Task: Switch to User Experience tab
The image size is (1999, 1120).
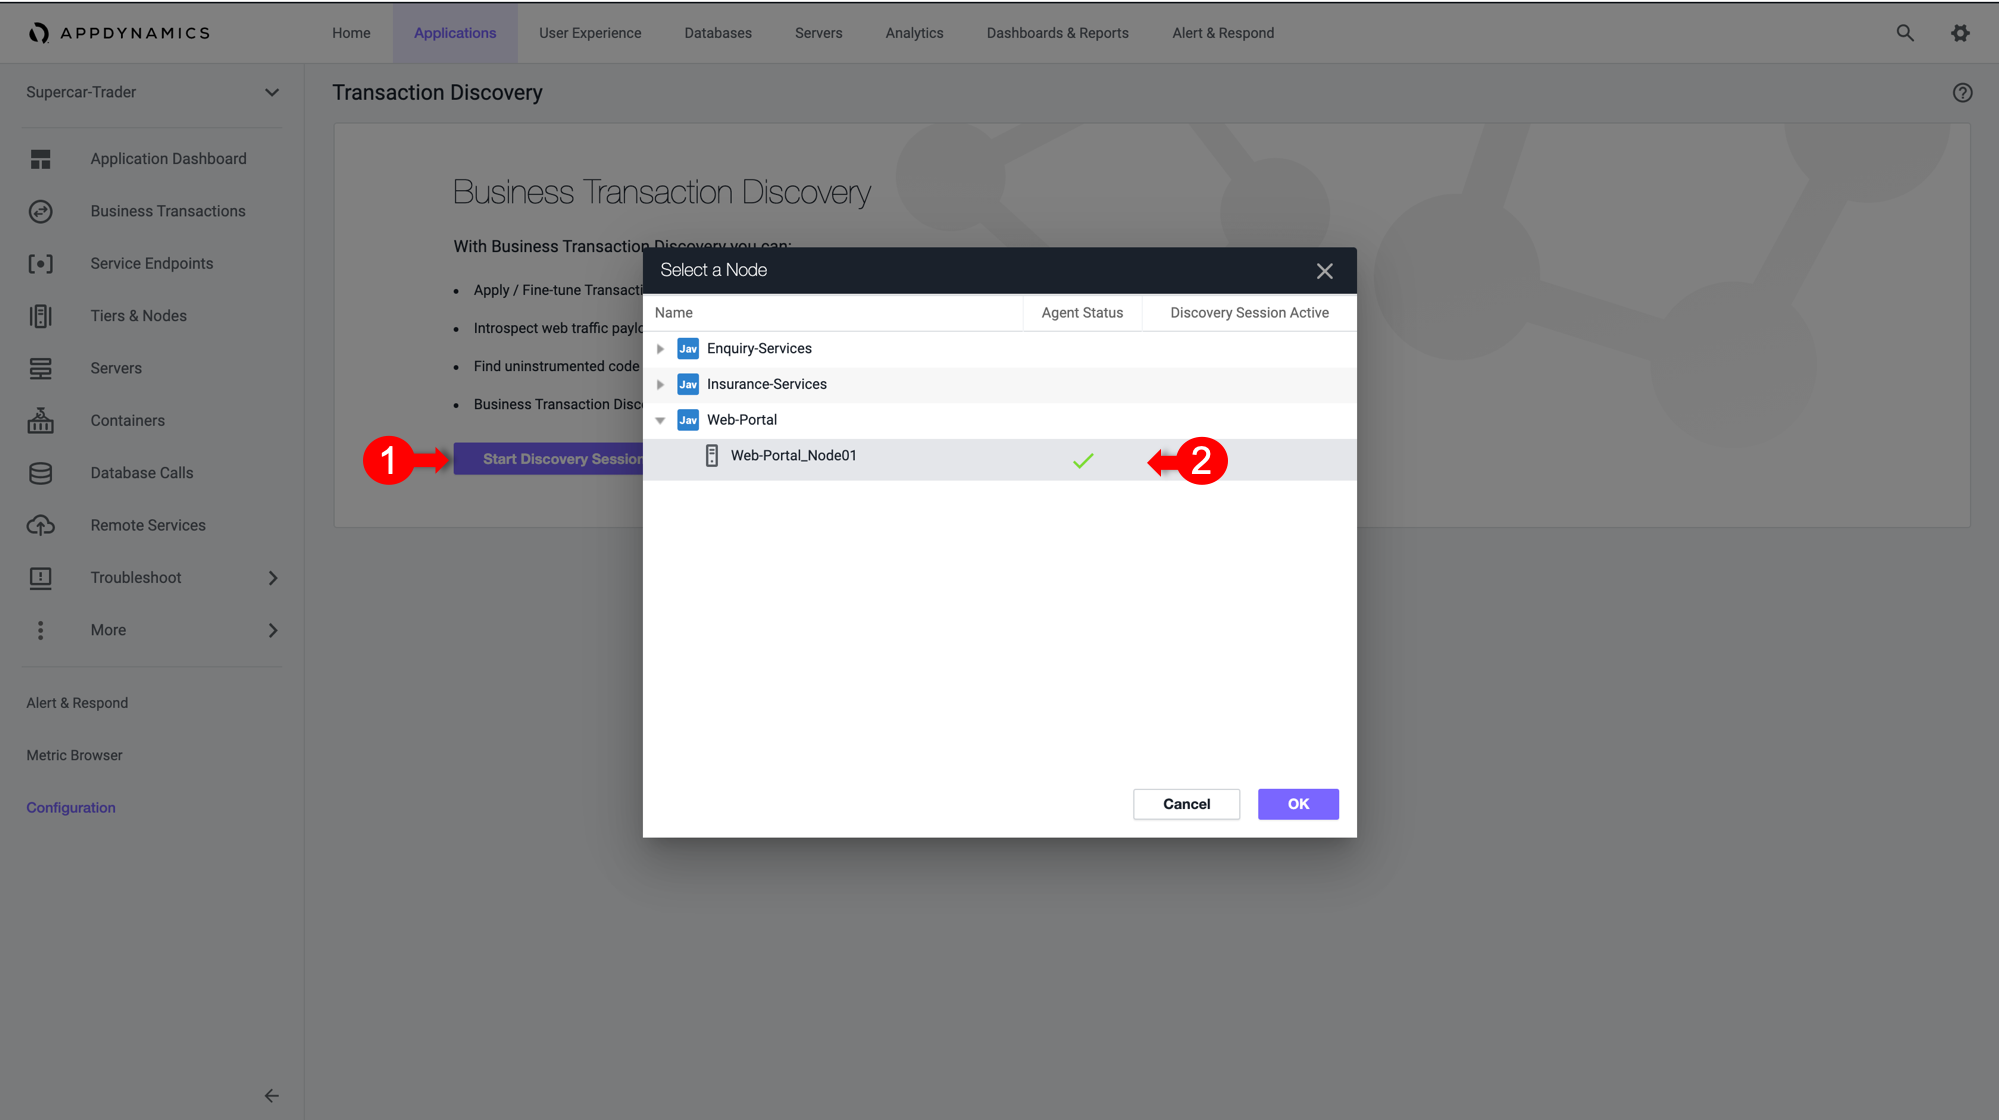Action: [x=590, y=33]
